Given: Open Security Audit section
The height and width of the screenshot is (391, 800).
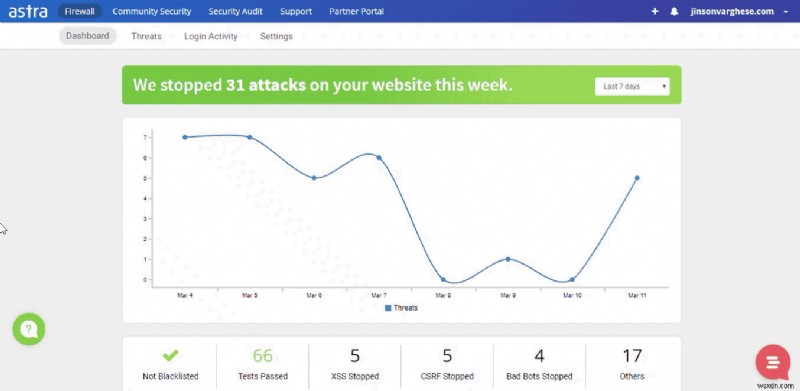Looking at the screenshot, I should click(x=235, y=11).
